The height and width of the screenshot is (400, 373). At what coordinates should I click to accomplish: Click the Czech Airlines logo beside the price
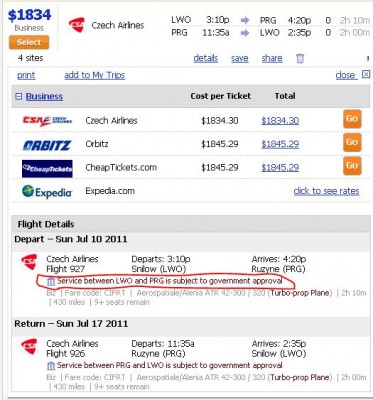77,25
